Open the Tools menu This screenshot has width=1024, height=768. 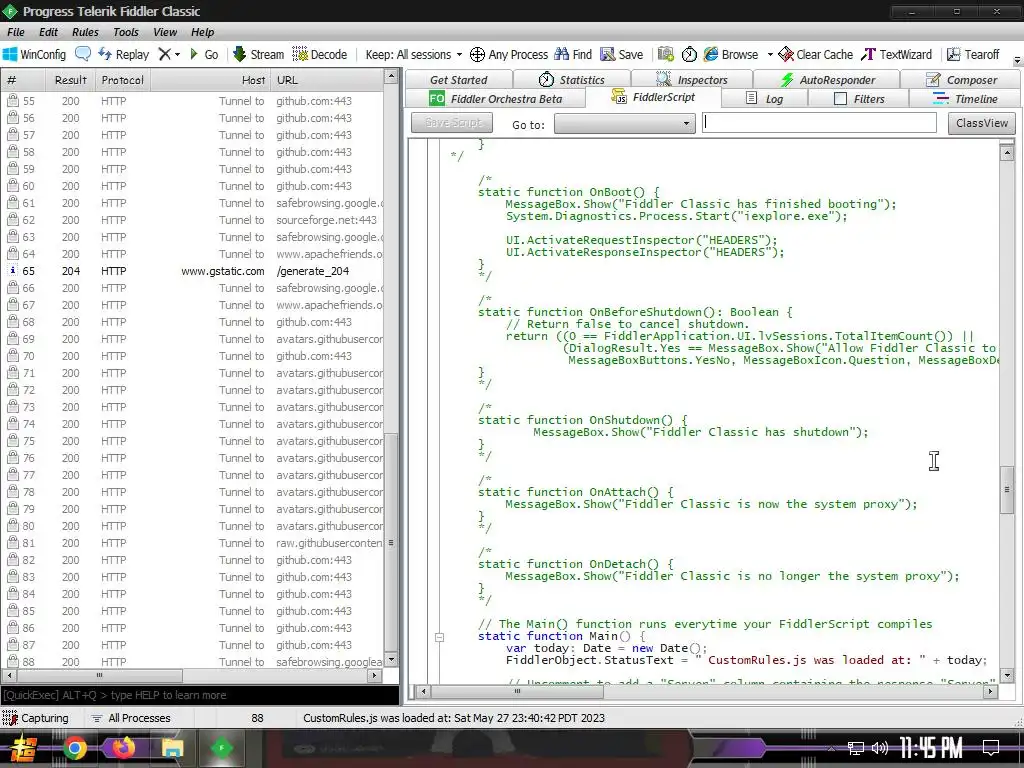tap(125, 32)
